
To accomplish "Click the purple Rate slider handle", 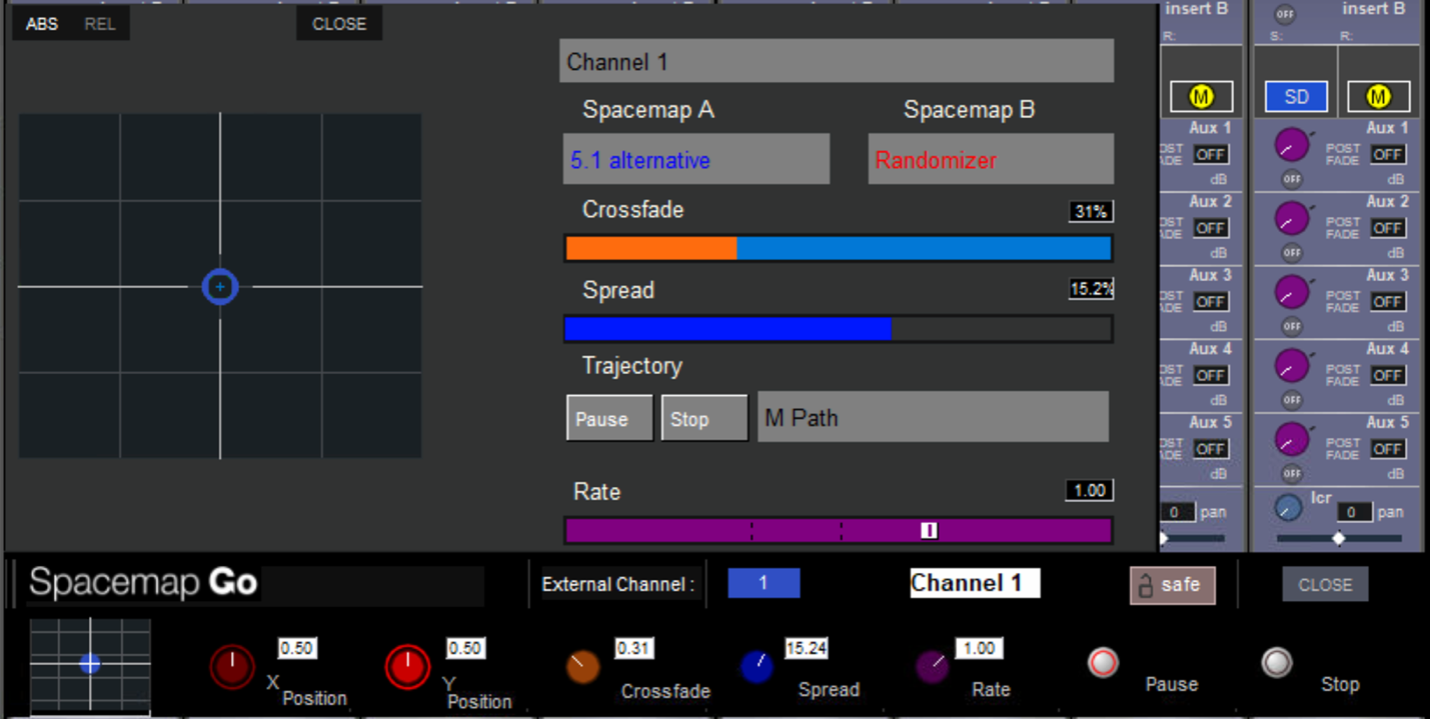I will click(x=929, y=530).
